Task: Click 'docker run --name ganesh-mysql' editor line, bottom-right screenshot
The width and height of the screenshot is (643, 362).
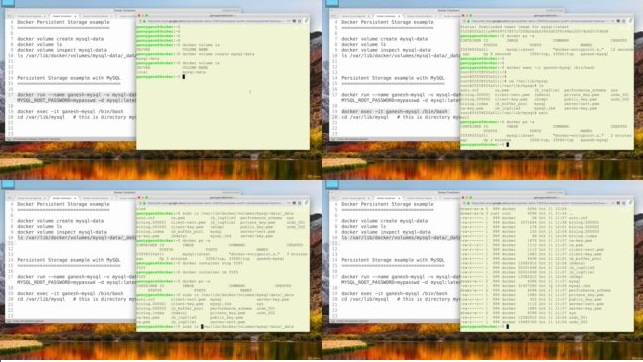Action: click(401, 277)
